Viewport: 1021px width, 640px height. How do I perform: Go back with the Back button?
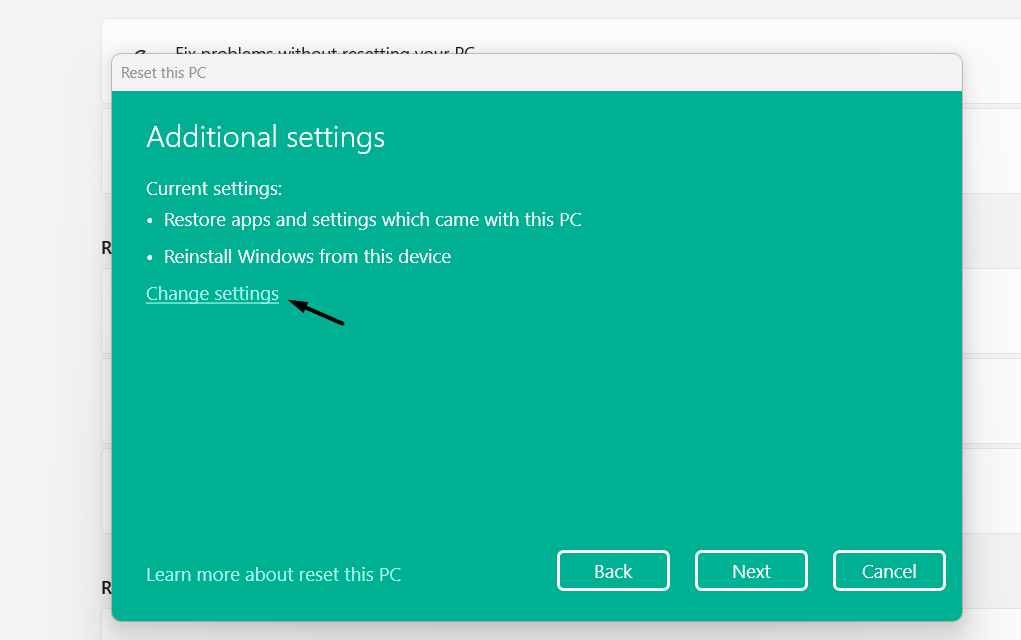pyautogui.click(x=613, y=571)
